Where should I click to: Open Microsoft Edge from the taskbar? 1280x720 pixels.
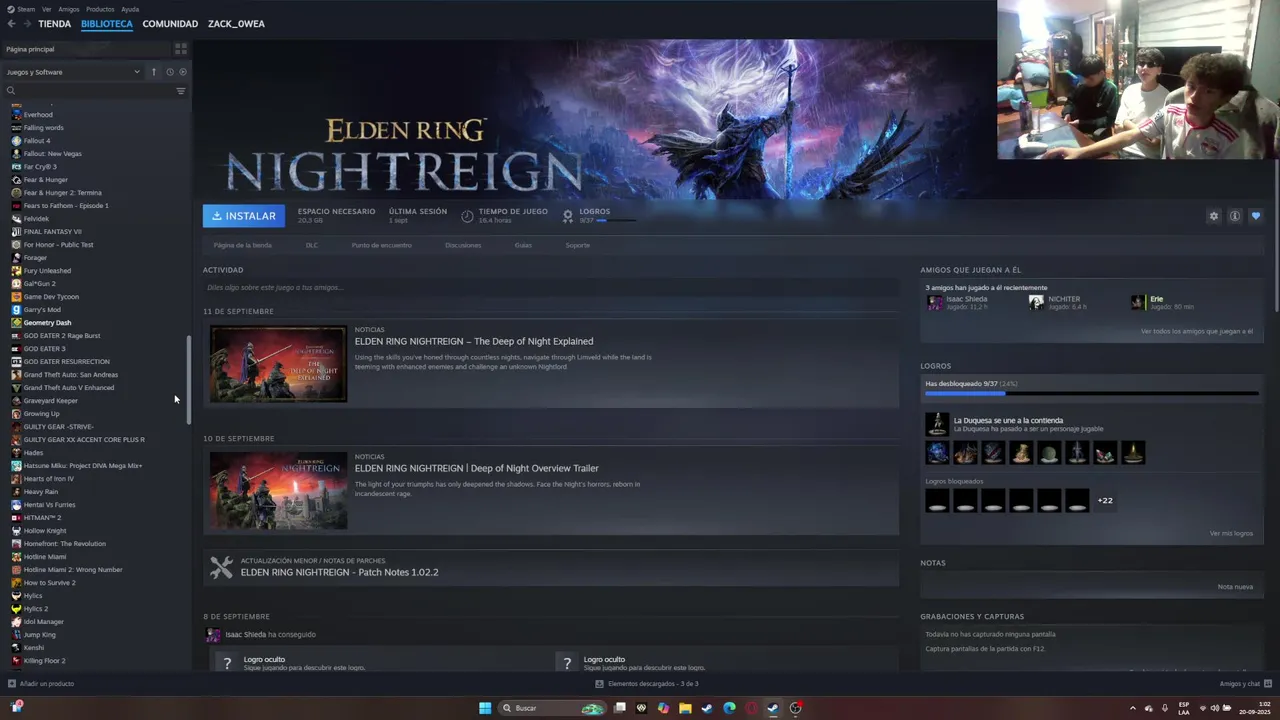[729, 708]
